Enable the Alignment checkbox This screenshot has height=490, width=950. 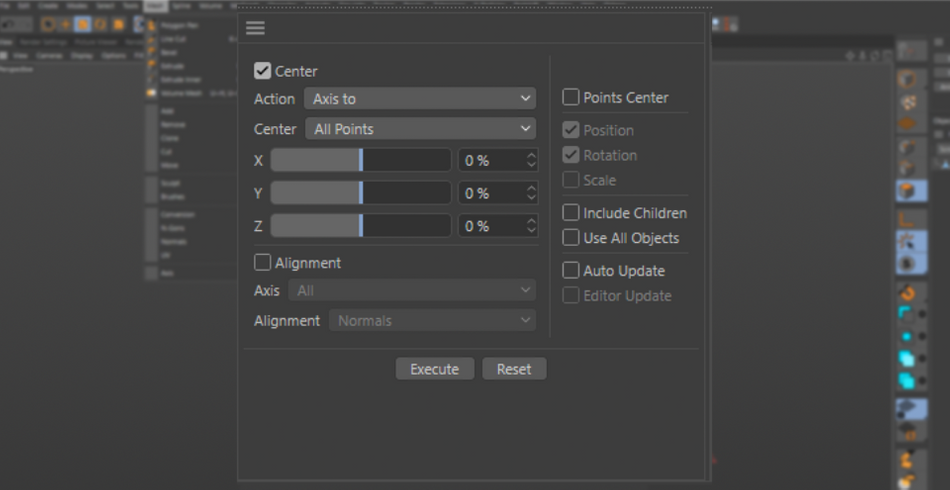pyautogui.click(x=262, y=263)
